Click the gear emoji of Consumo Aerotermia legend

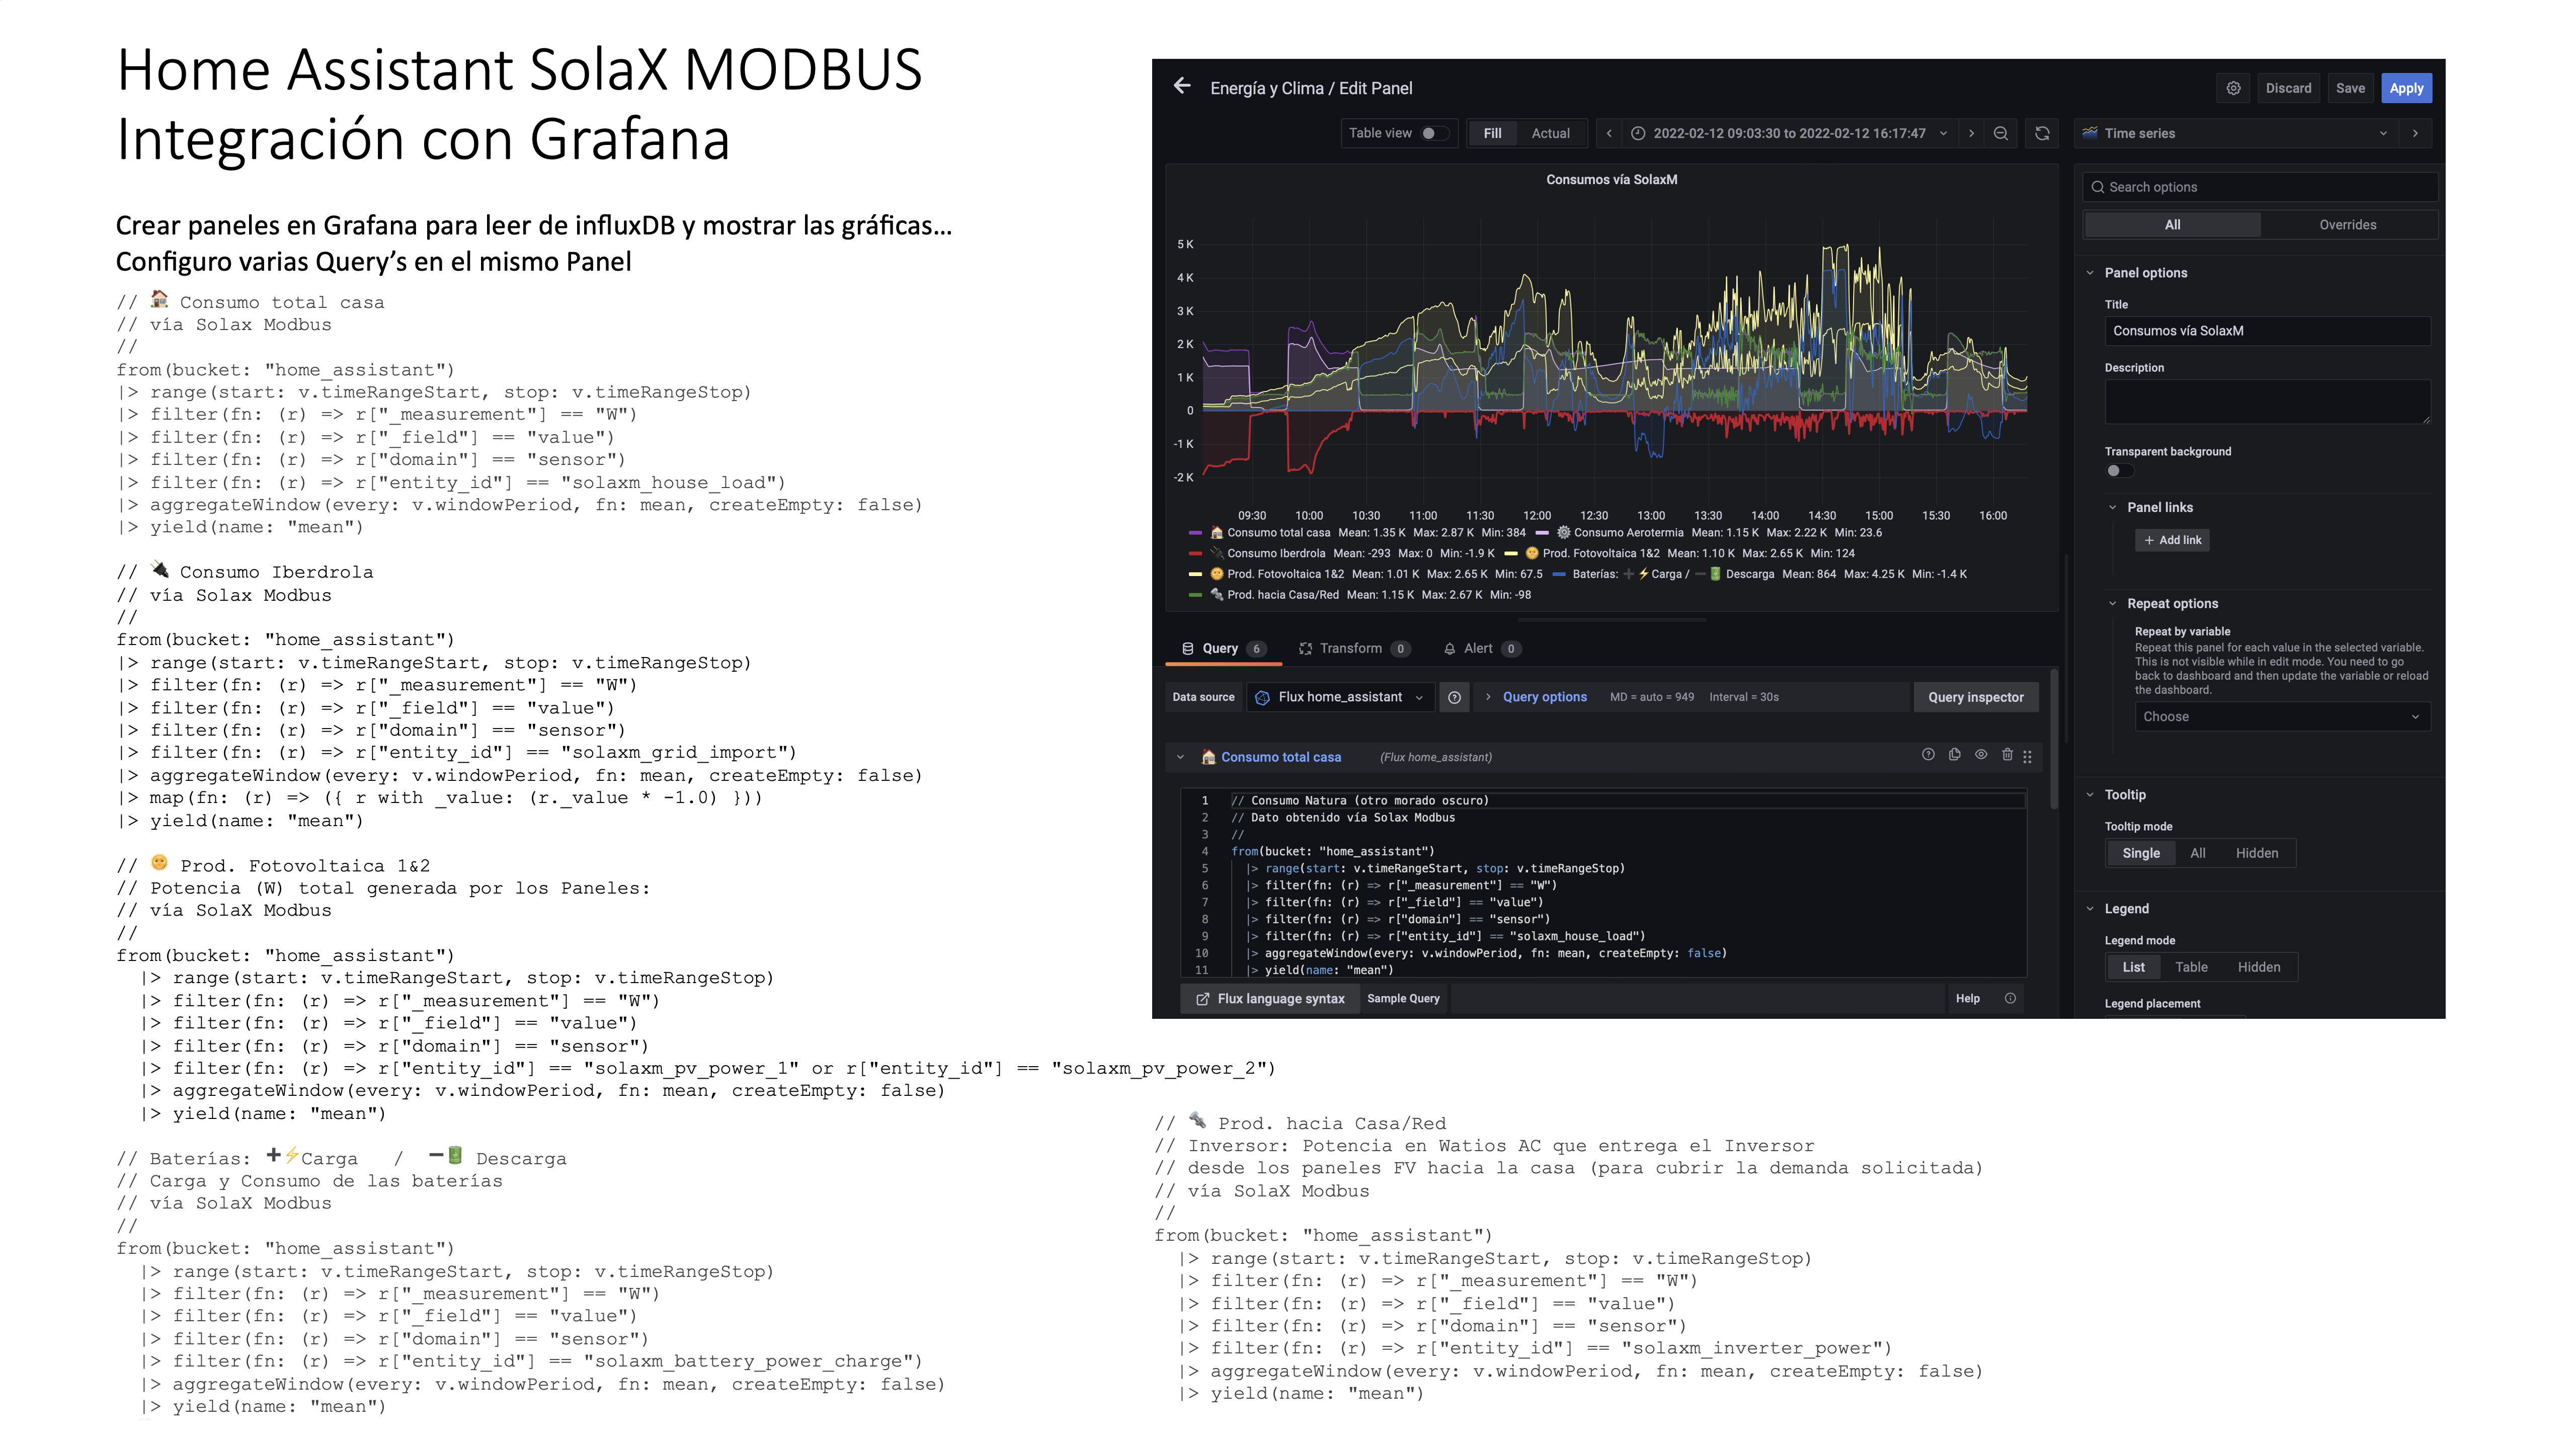1563,532
